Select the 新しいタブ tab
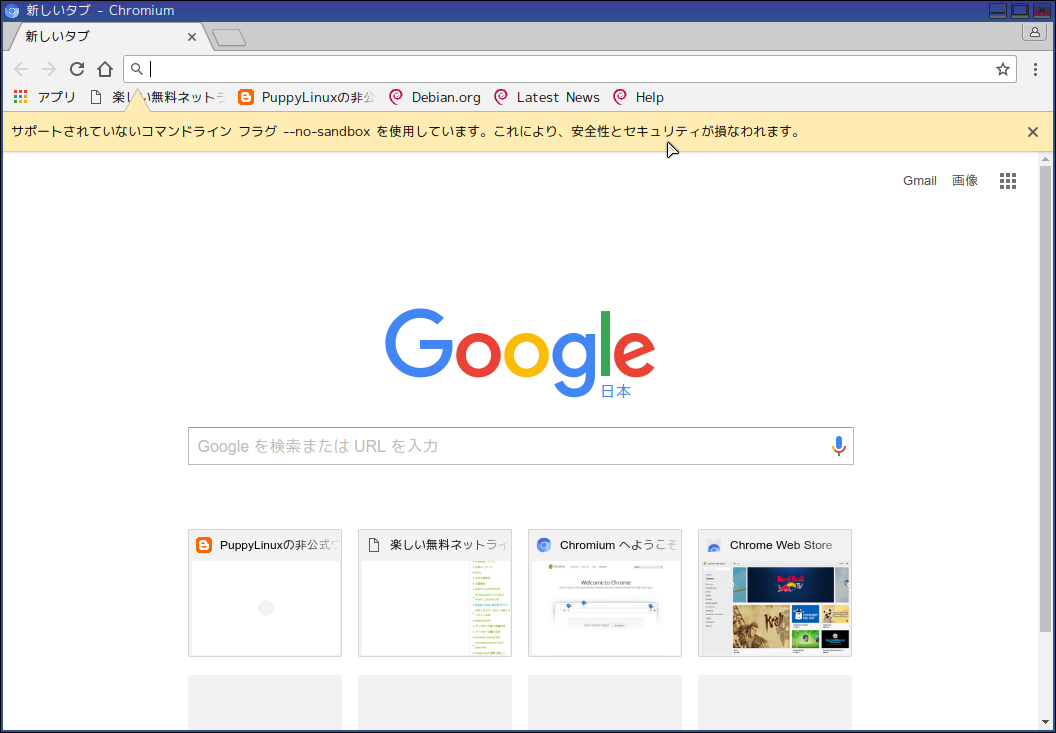The height and width of the screenshot is (733, 1056). pyautogui.click(x=108, y=36)
